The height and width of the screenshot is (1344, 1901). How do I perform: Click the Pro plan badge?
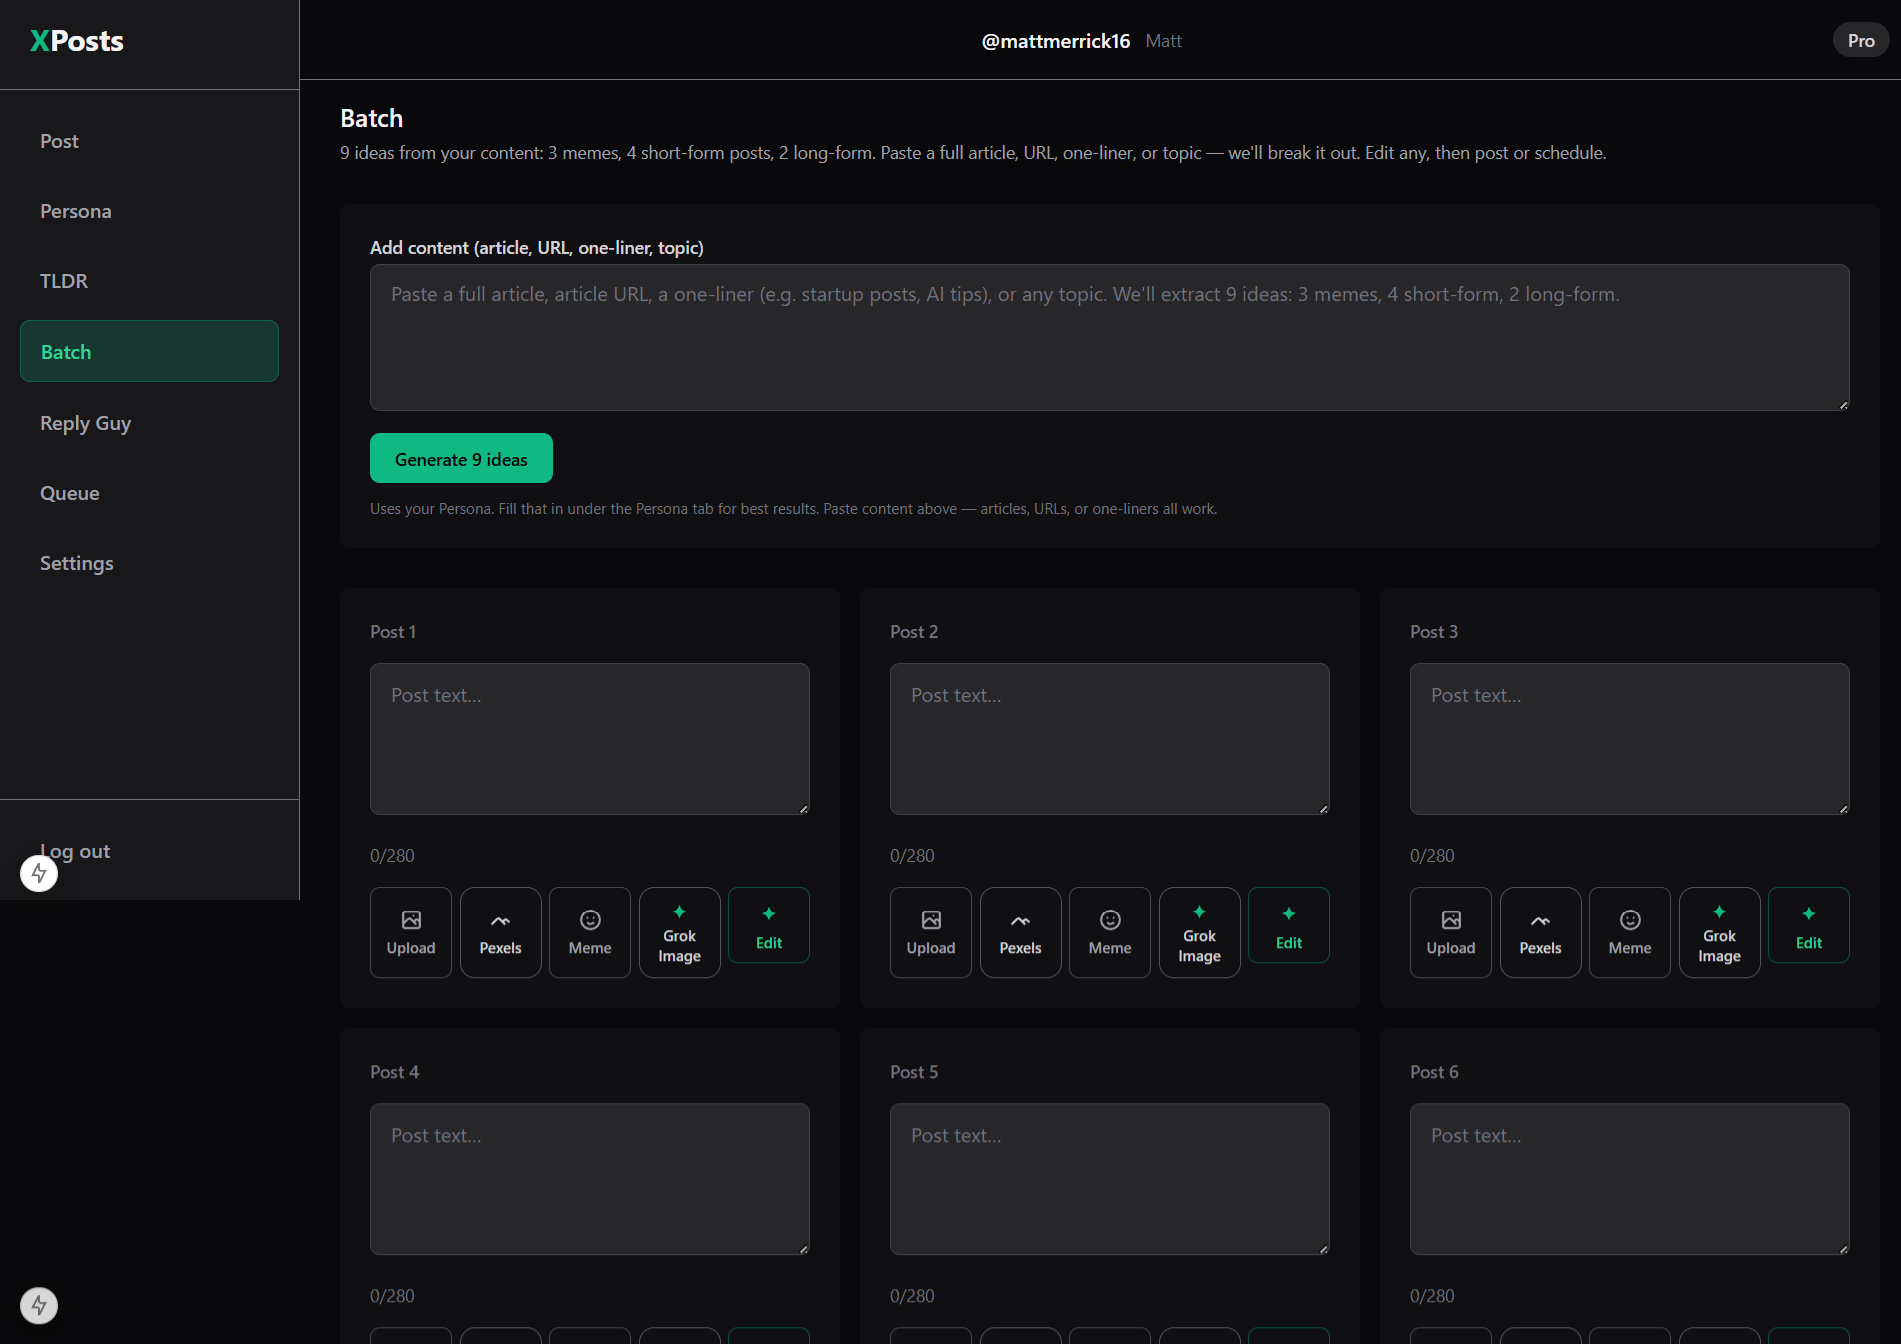point(1860,41)
